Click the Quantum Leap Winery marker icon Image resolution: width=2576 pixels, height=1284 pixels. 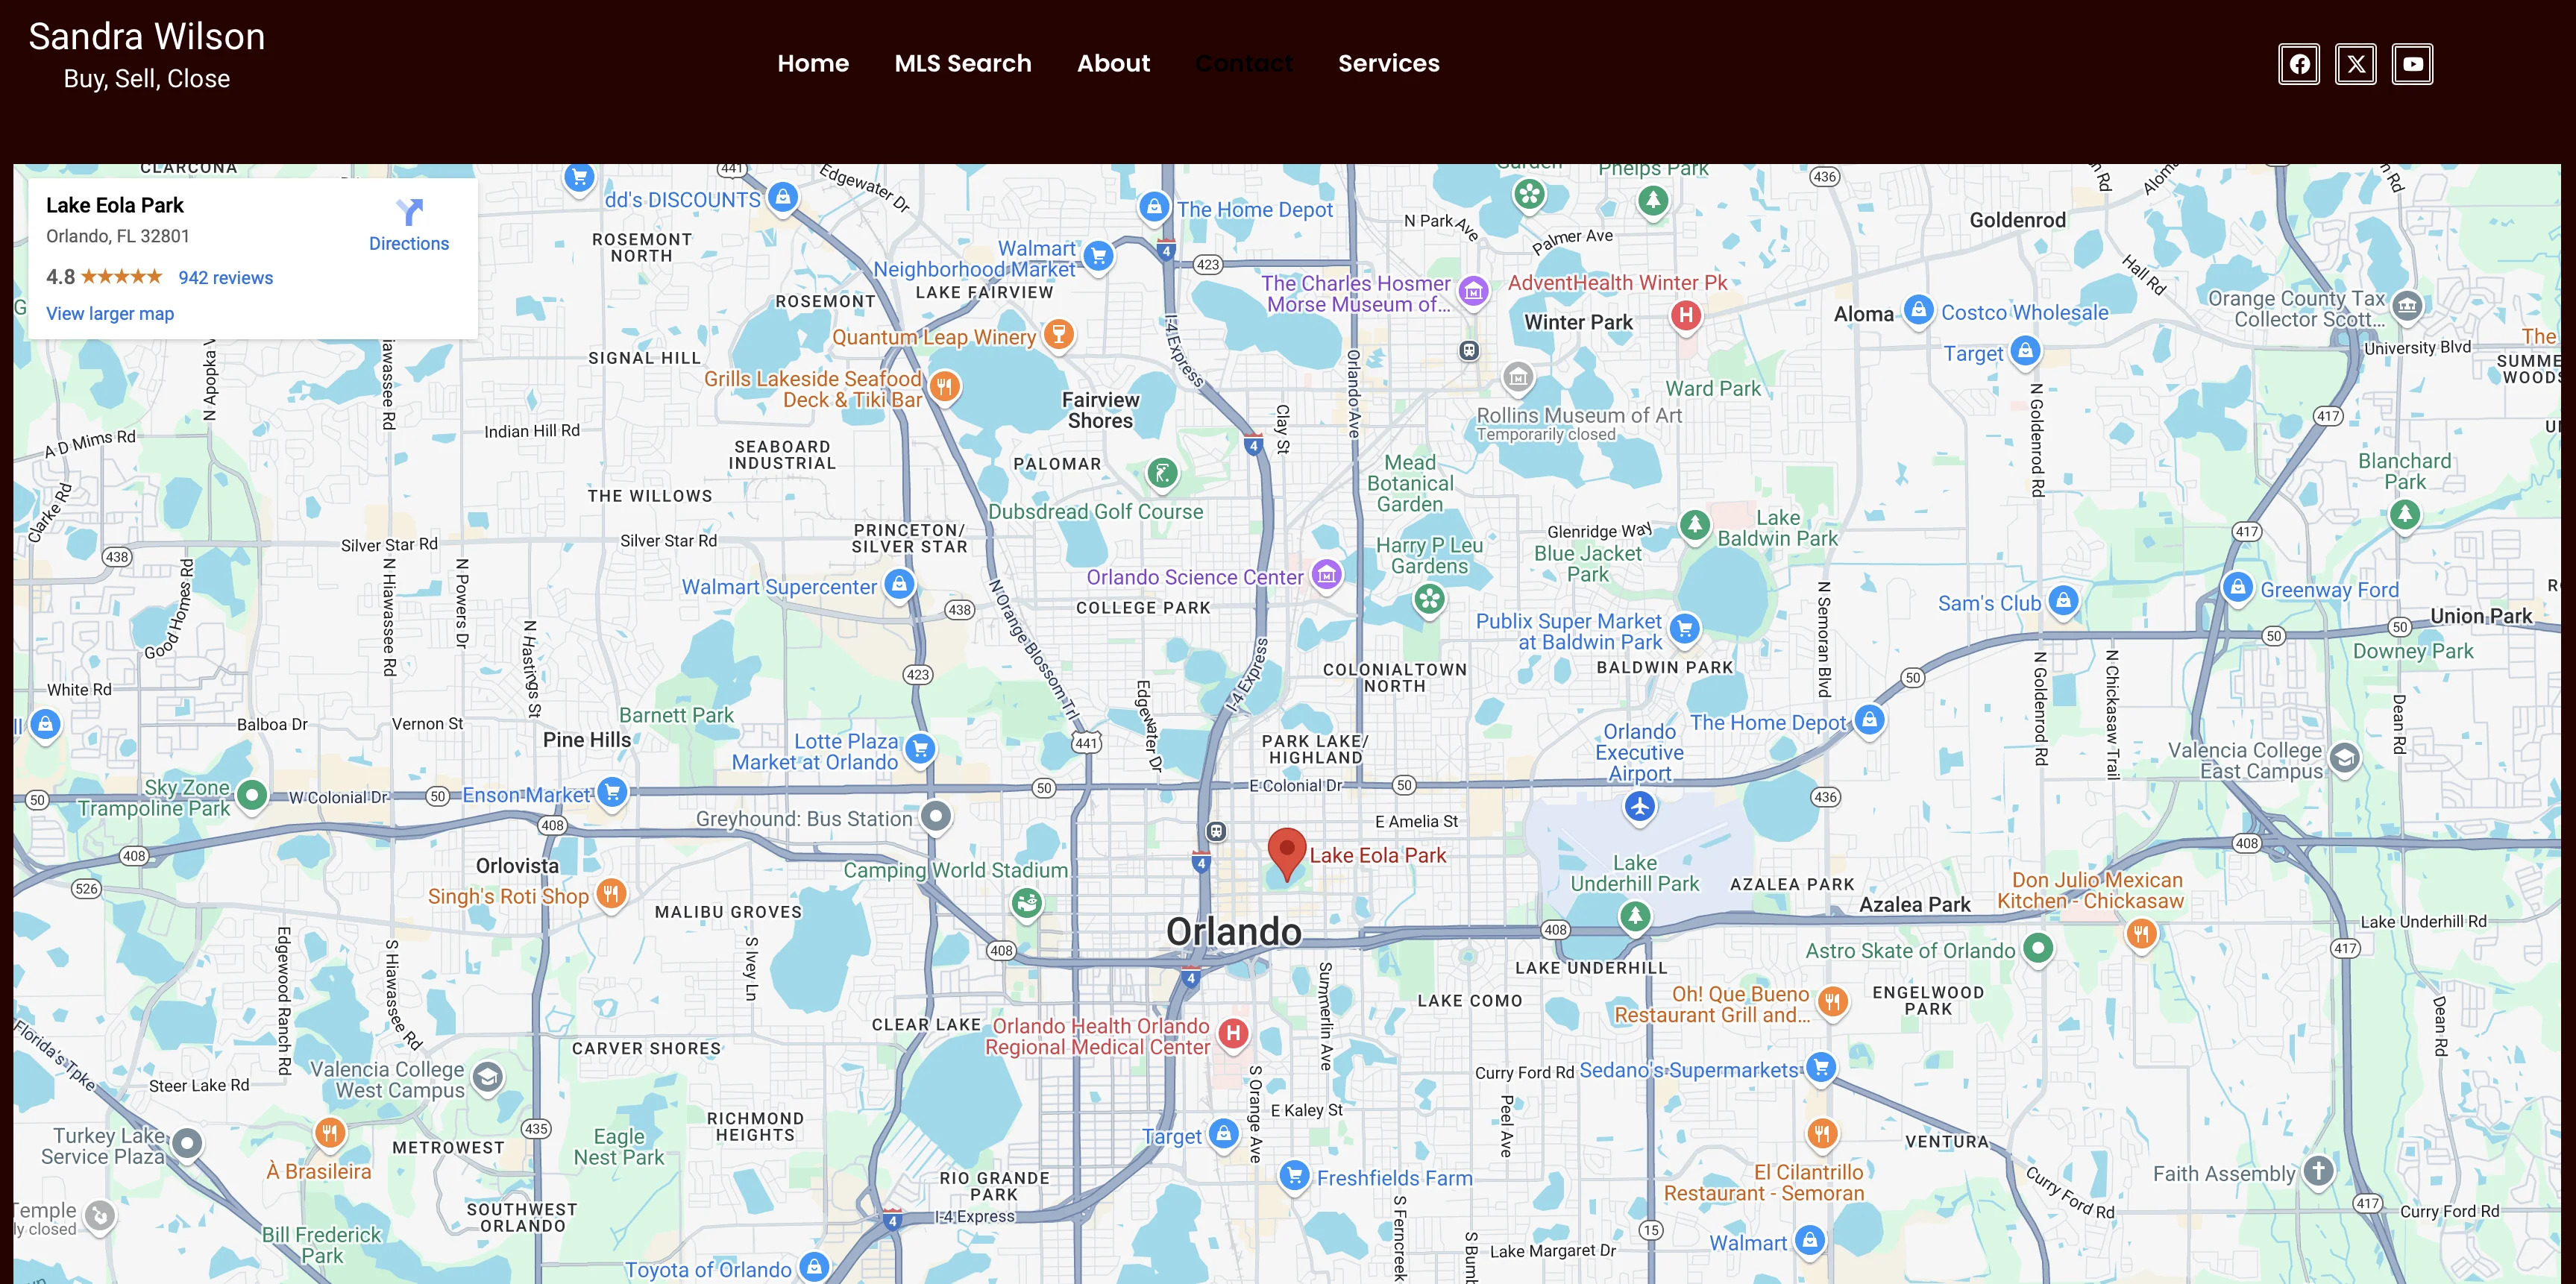click(x=1059, y=334)
